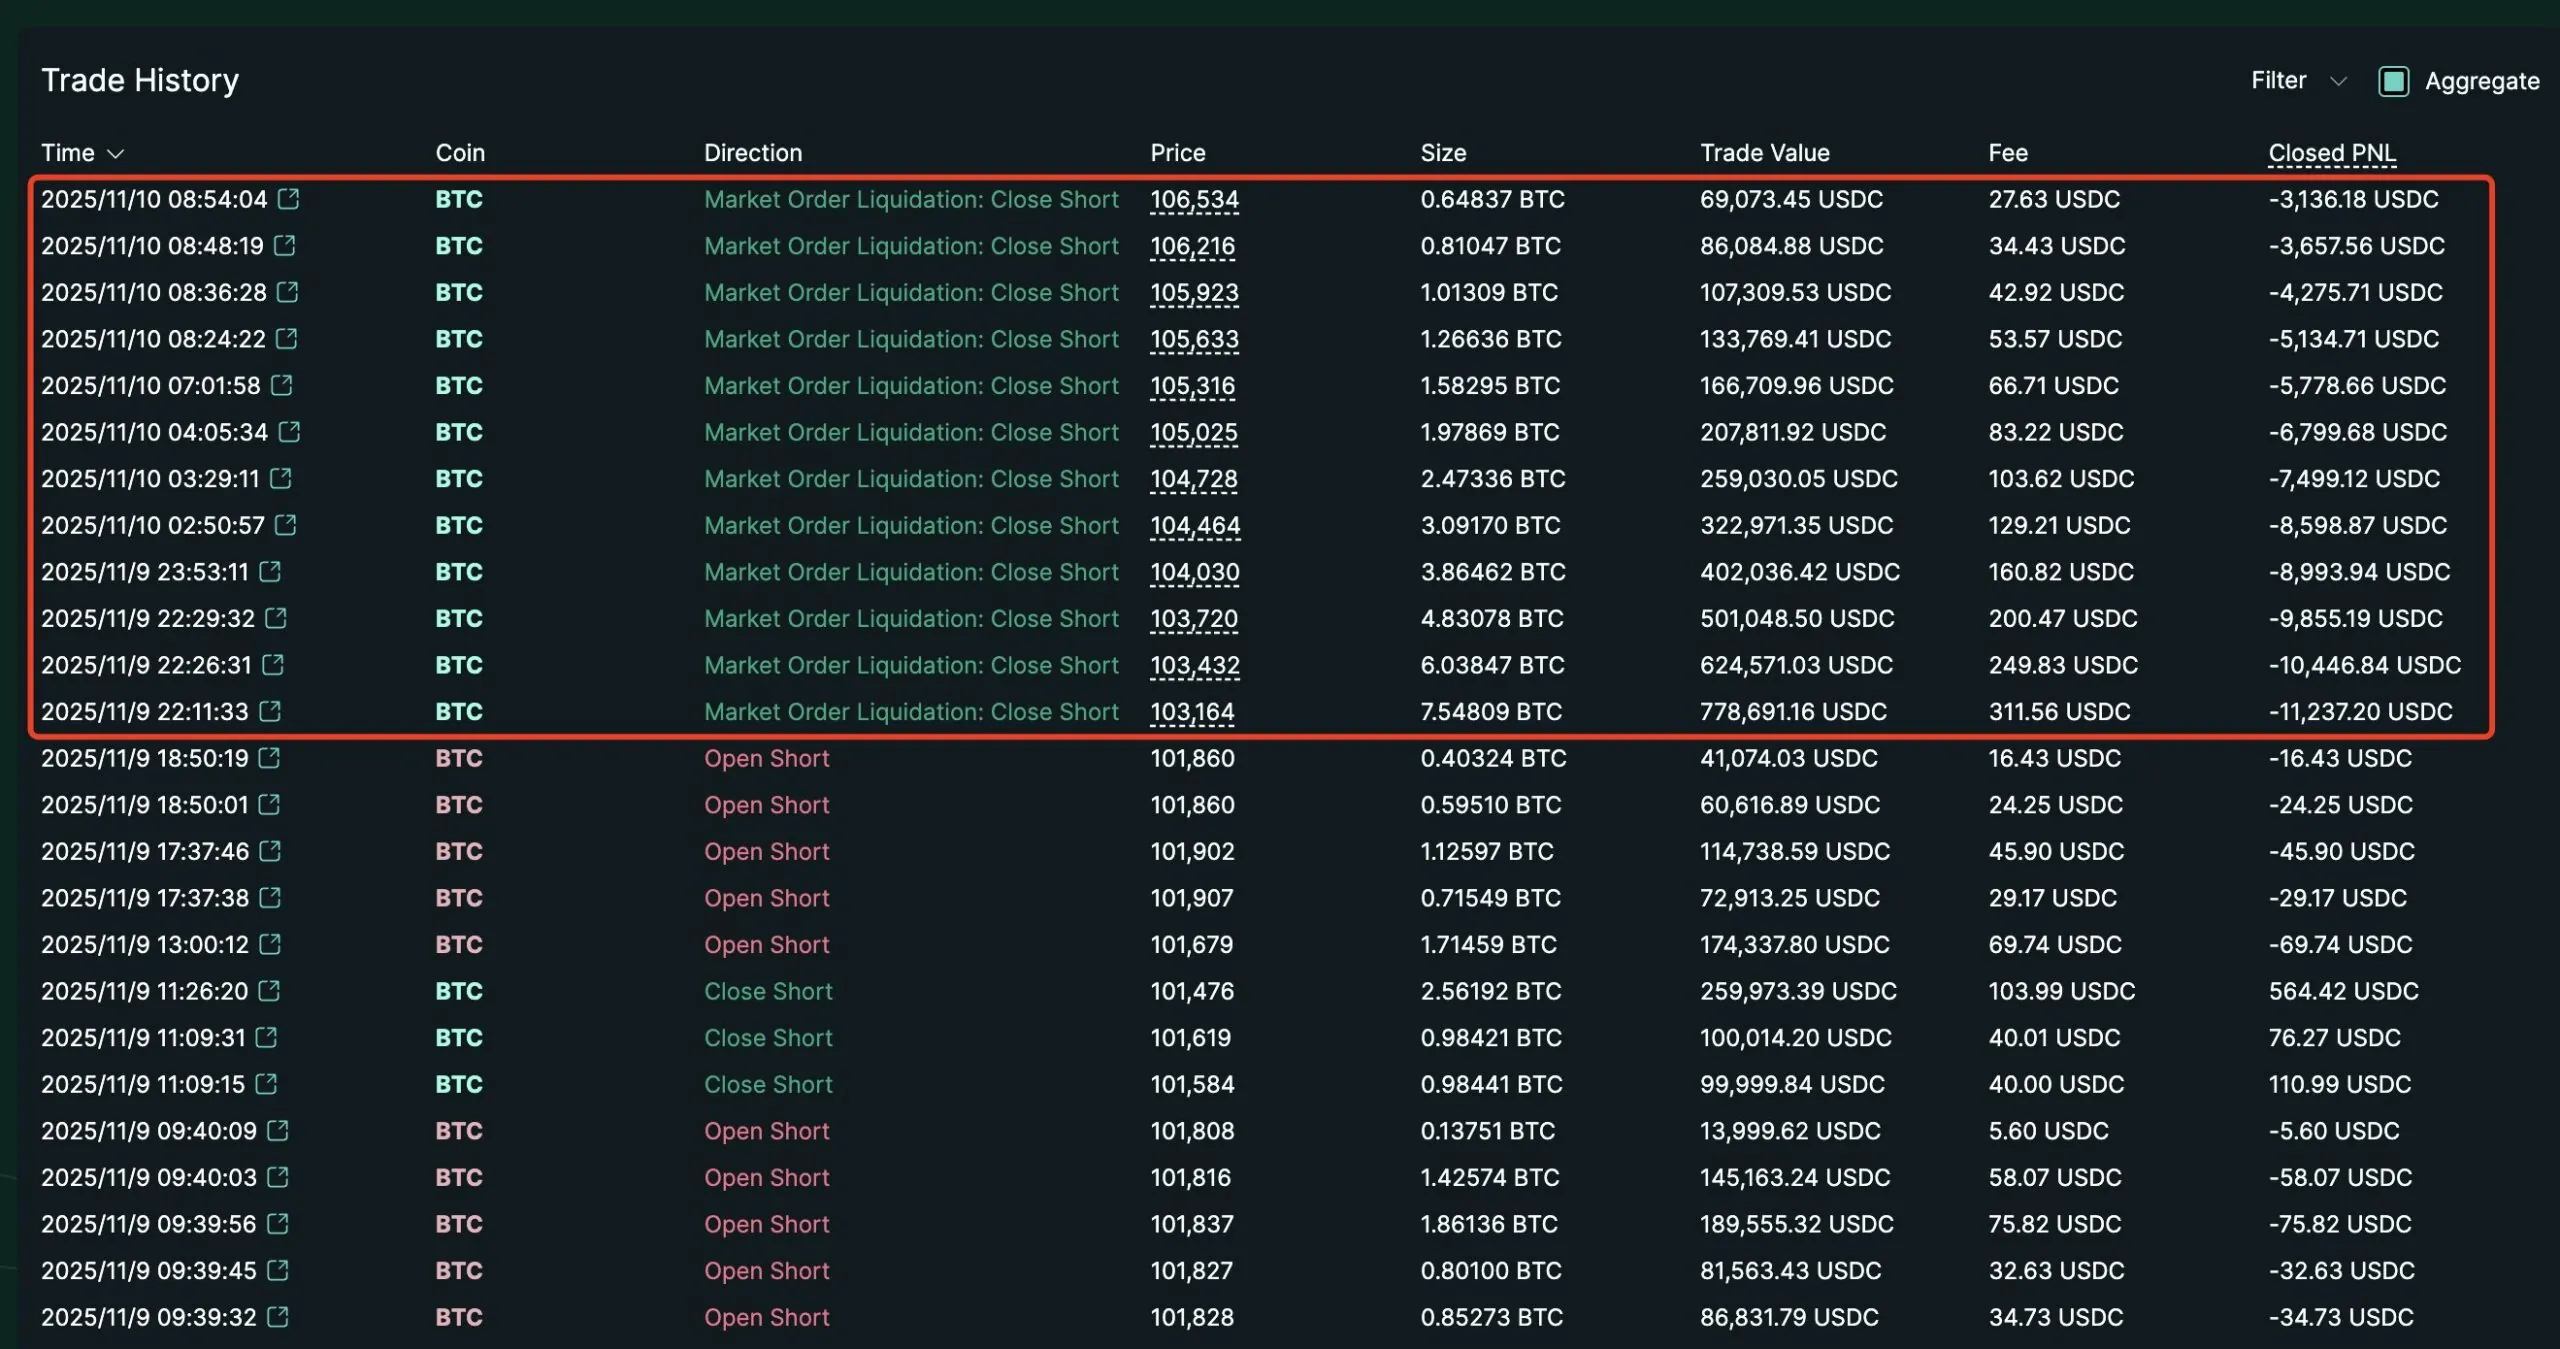Open external link icon for 08:36:28 trade
The width and height of the screenshot is (2560, 1349).
pos(287,291)
